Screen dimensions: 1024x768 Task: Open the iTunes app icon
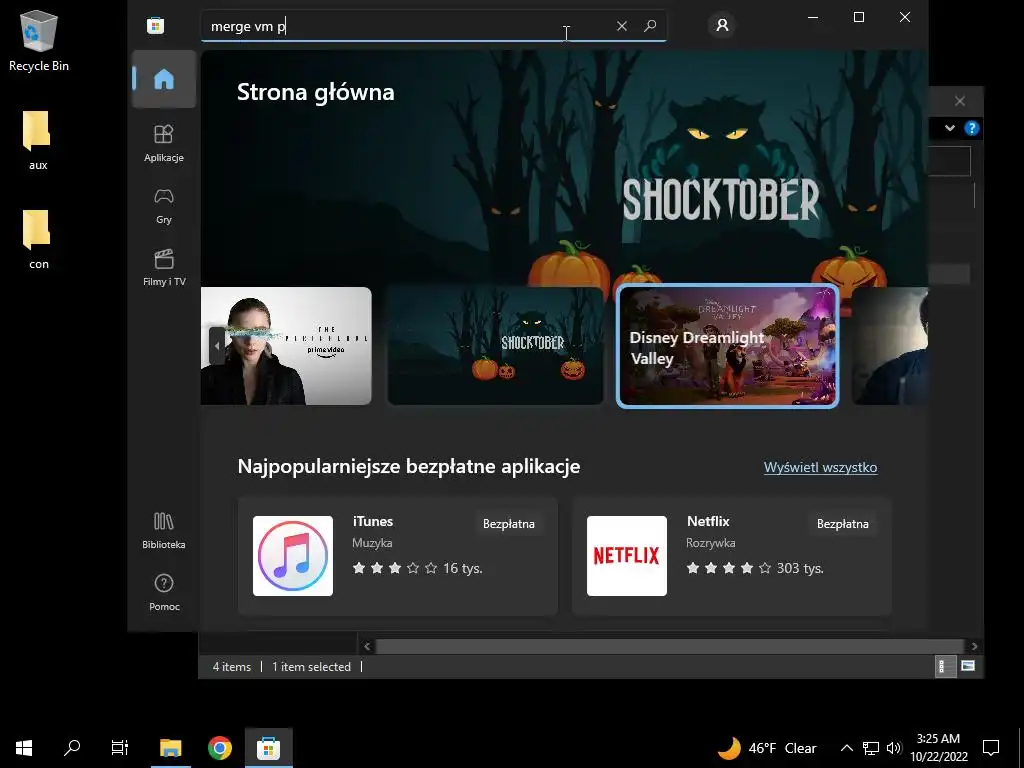point(293,556)
